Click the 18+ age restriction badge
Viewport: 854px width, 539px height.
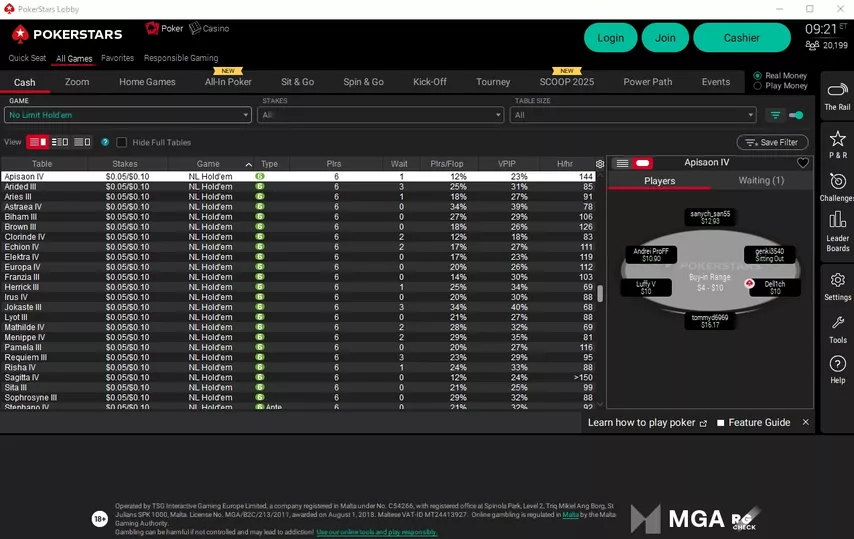click(100, 519)
